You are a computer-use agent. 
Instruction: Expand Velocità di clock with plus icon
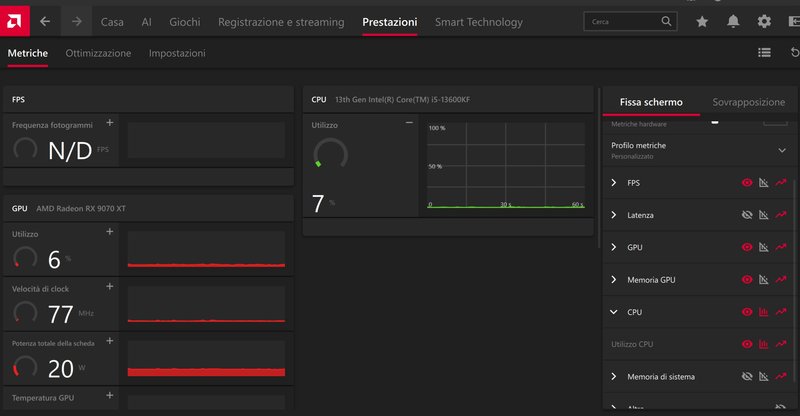[x=110, y=286]
